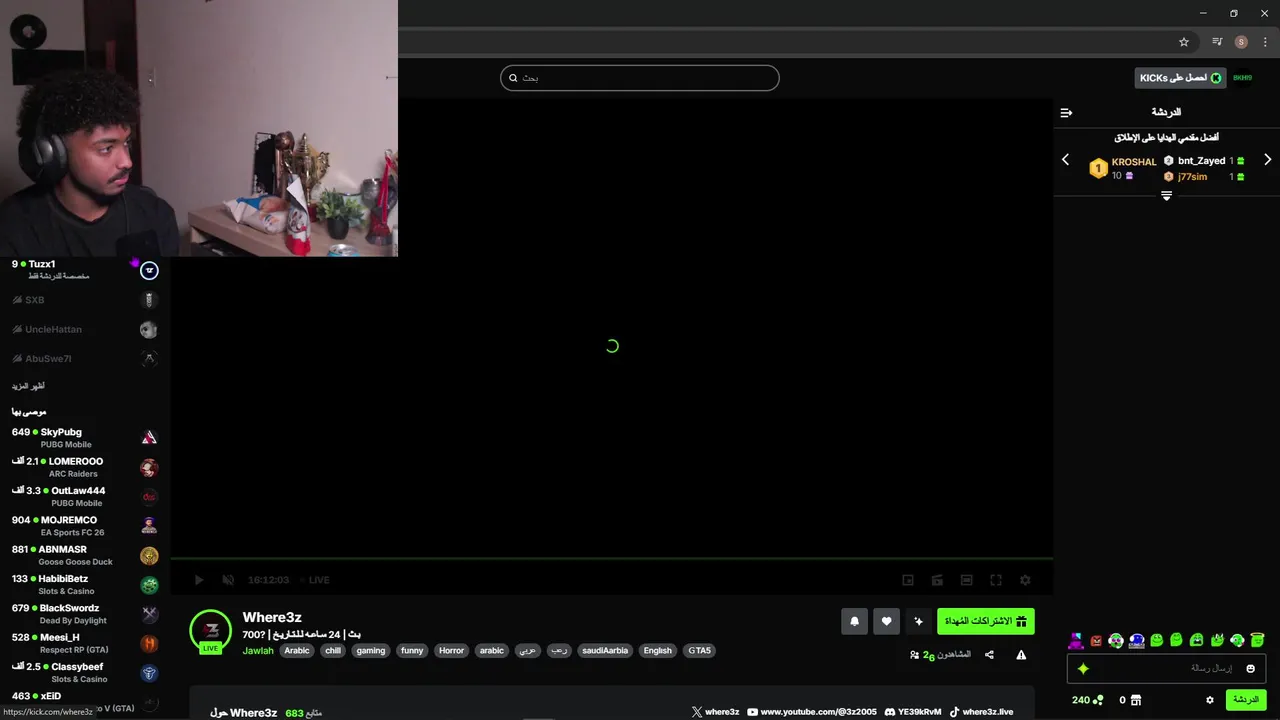Select the funny tag
Screen dimensions: 1280x720
click(412, 650)
